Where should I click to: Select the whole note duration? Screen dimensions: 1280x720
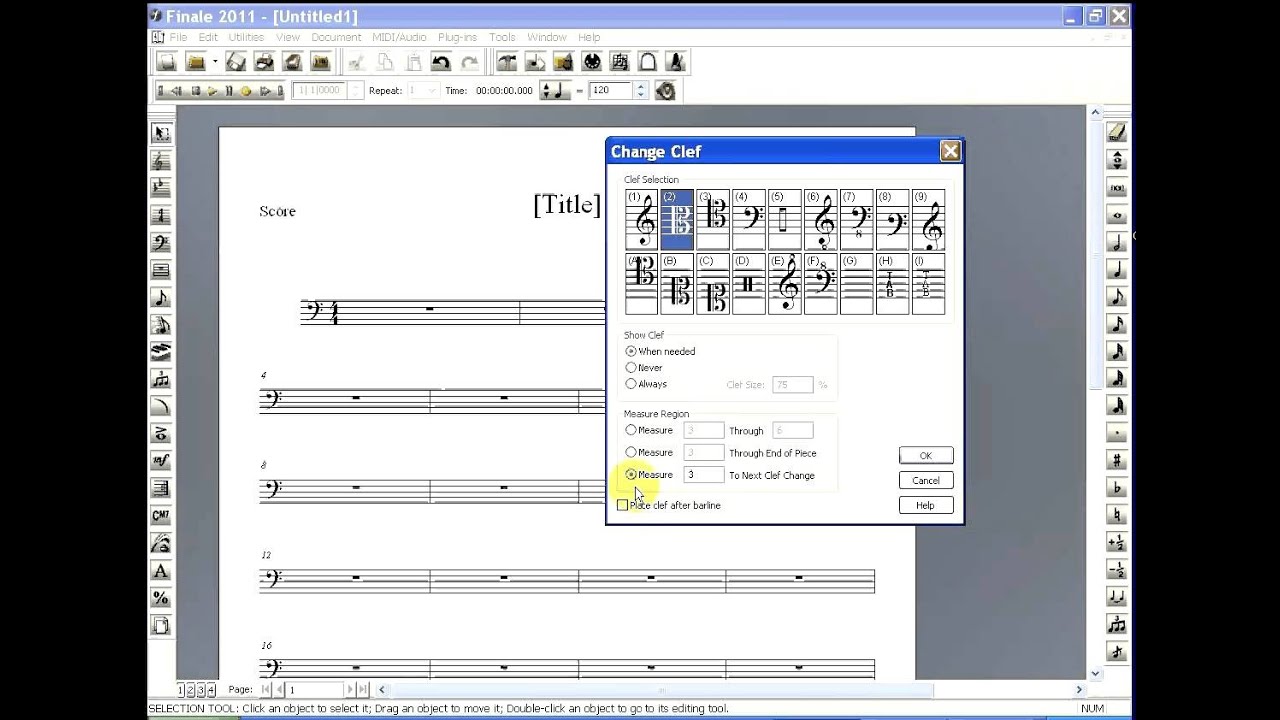click(x=1117, y=215)
